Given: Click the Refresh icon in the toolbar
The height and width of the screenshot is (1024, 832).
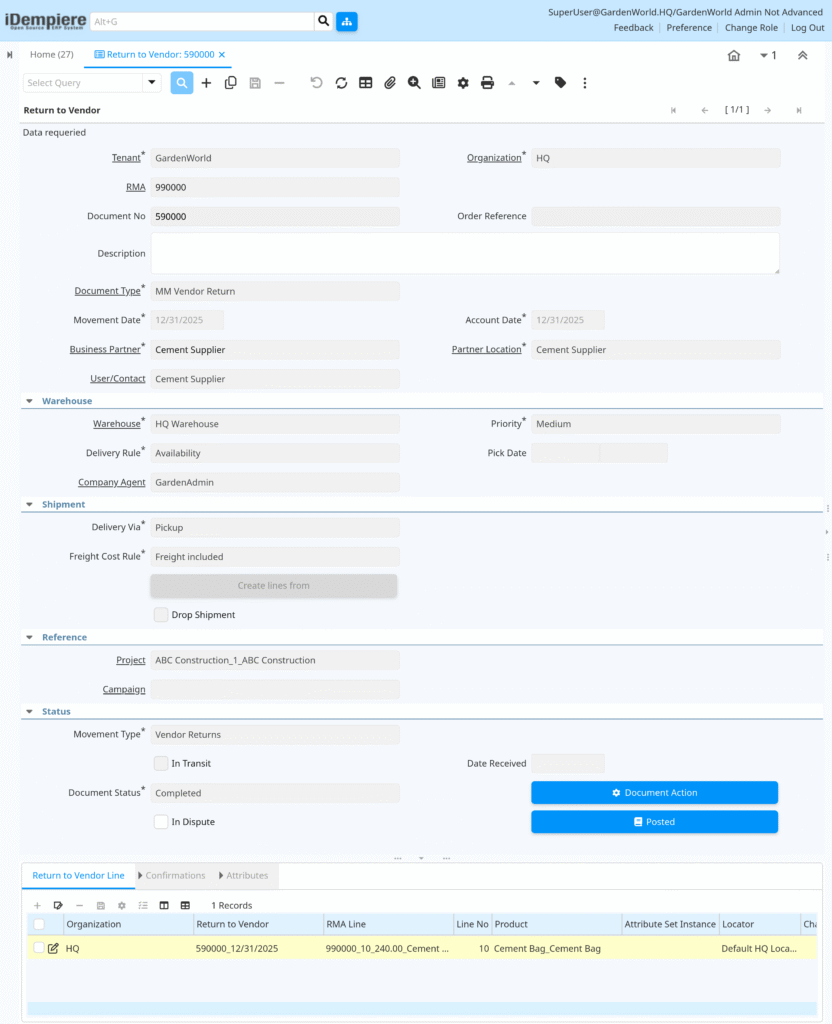Looking at the screenshot, I should (x=339, y=83).
